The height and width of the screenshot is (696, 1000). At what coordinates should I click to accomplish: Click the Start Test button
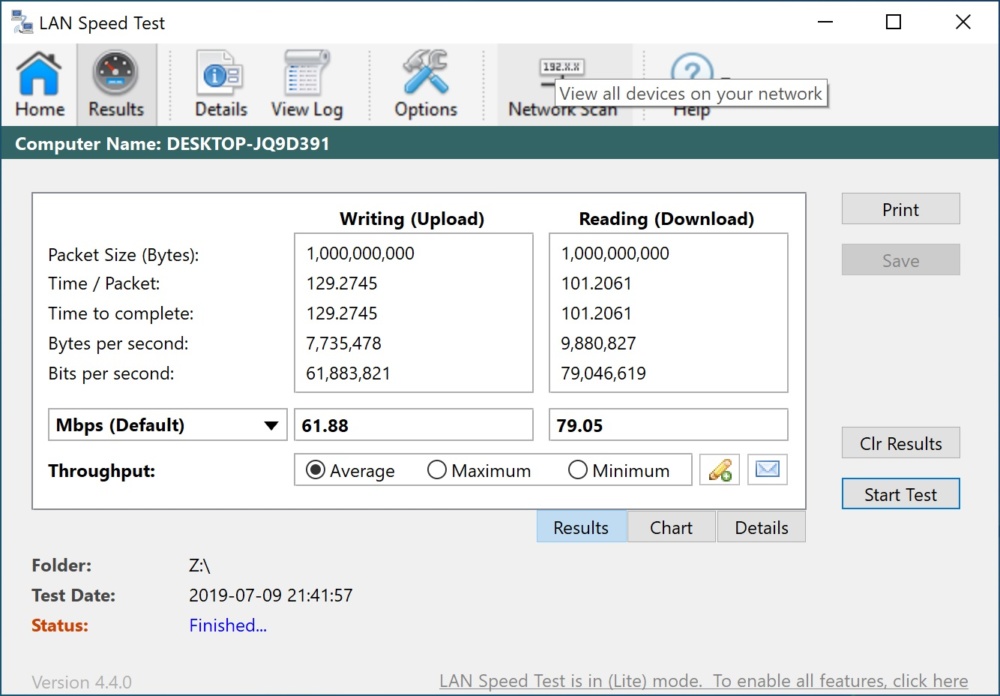(901, 494)
